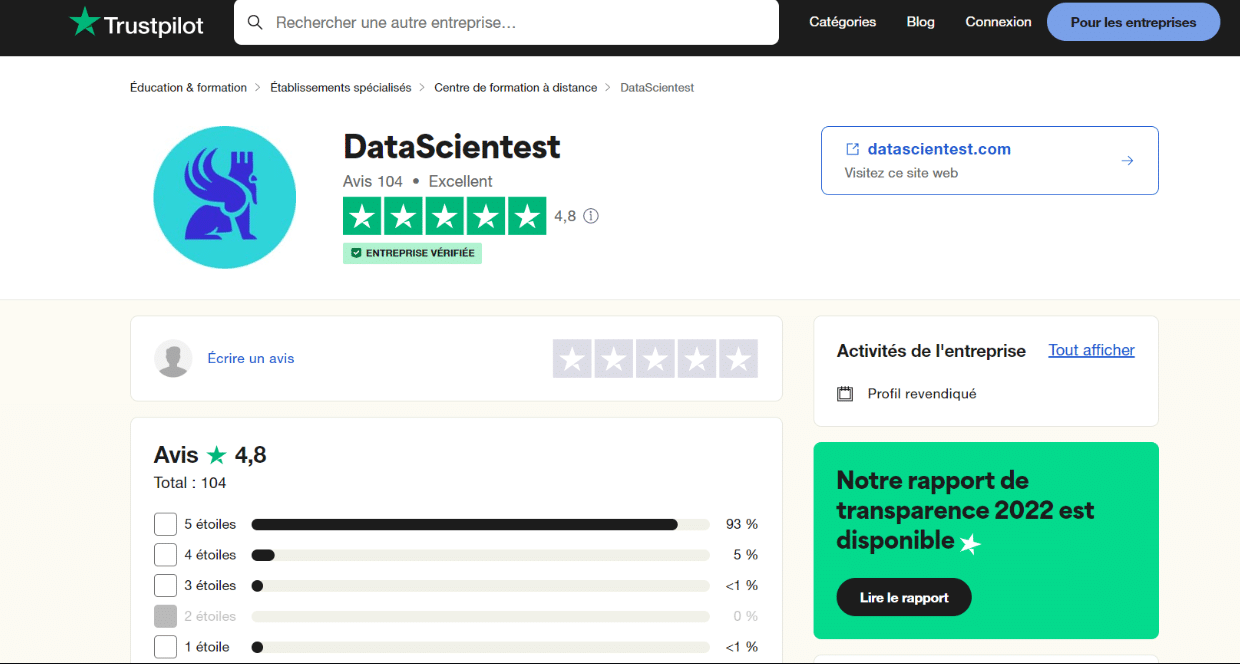Check the 4 étoiles filter checkbox
The height and width of the screenshot is (664, 1240).
click(165, 555)
